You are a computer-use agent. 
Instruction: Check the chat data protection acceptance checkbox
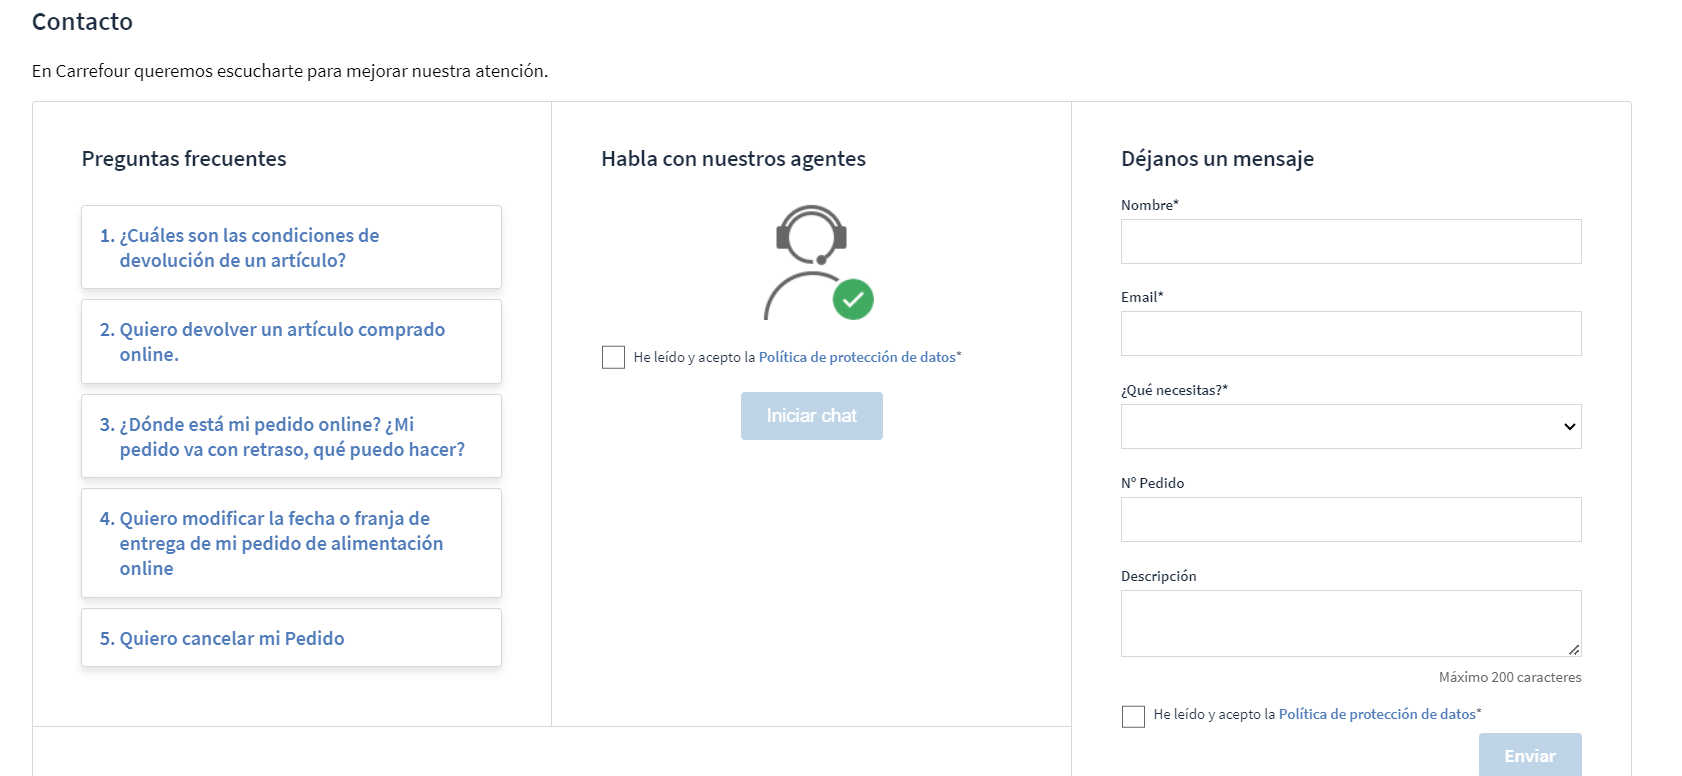coord(613,356)
